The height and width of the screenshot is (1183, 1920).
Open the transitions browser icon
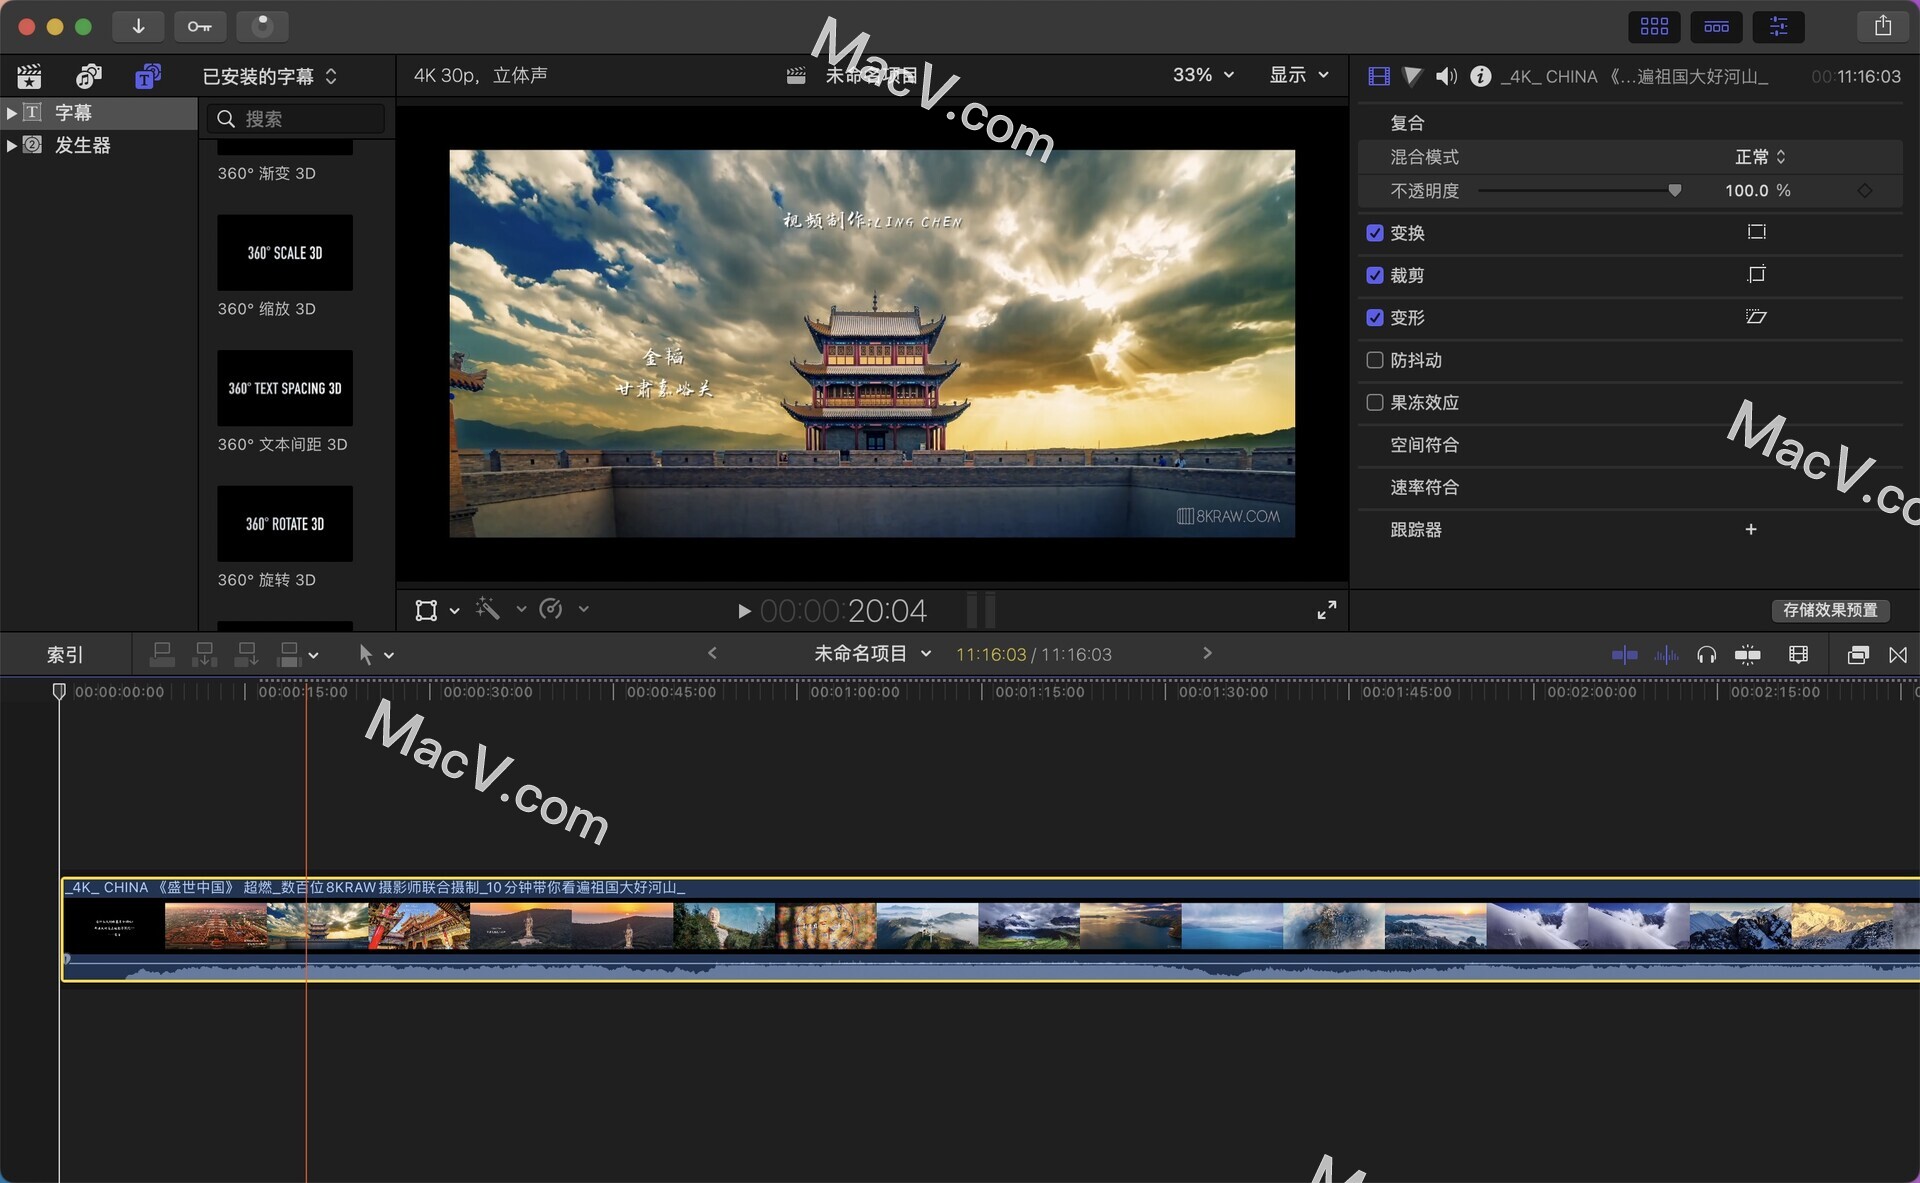pyautogui.click(x=1898, y=655)
